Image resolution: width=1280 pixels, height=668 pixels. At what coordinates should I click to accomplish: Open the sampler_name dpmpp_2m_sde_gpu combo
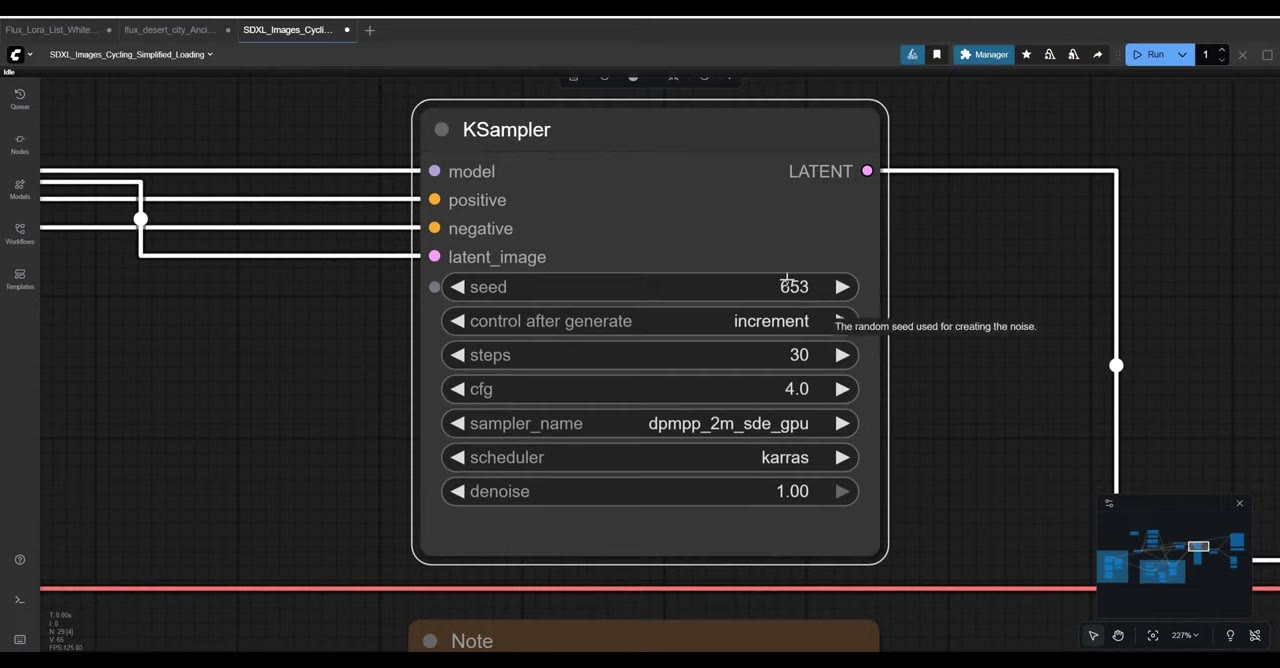pos(650,423)
